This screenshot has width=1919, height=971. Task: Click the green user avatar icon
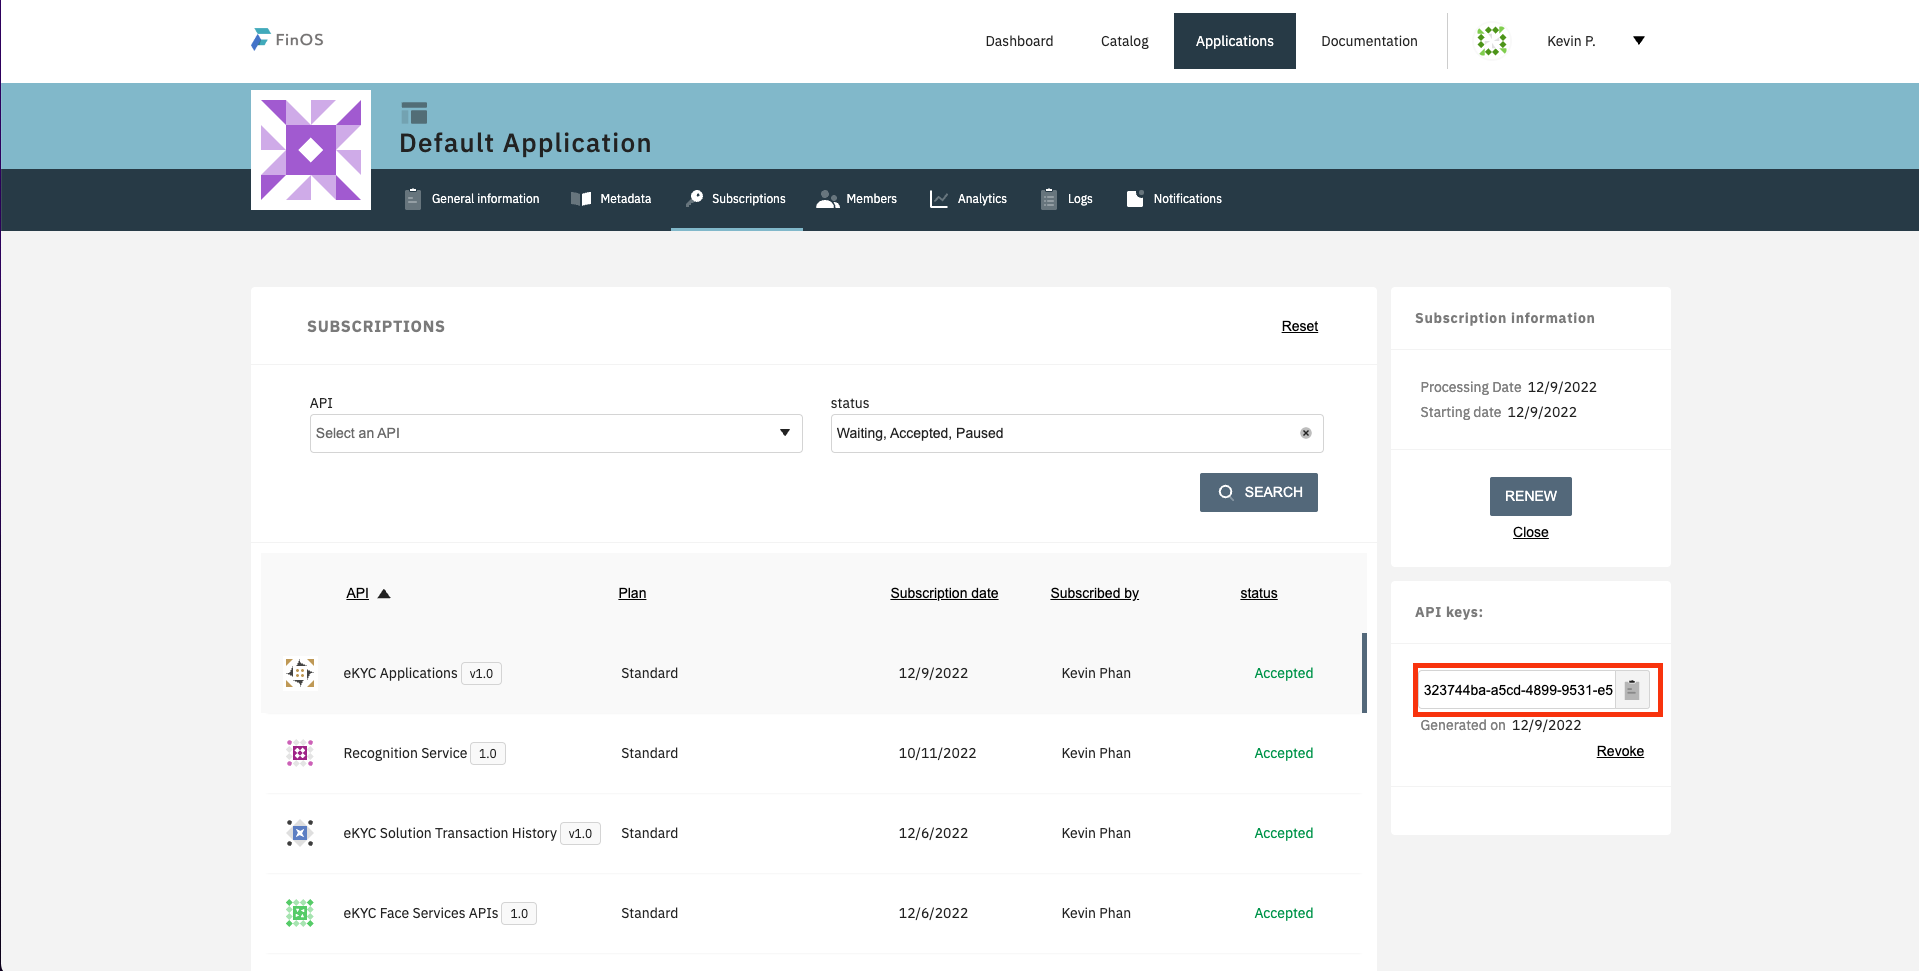(1491, 41)
